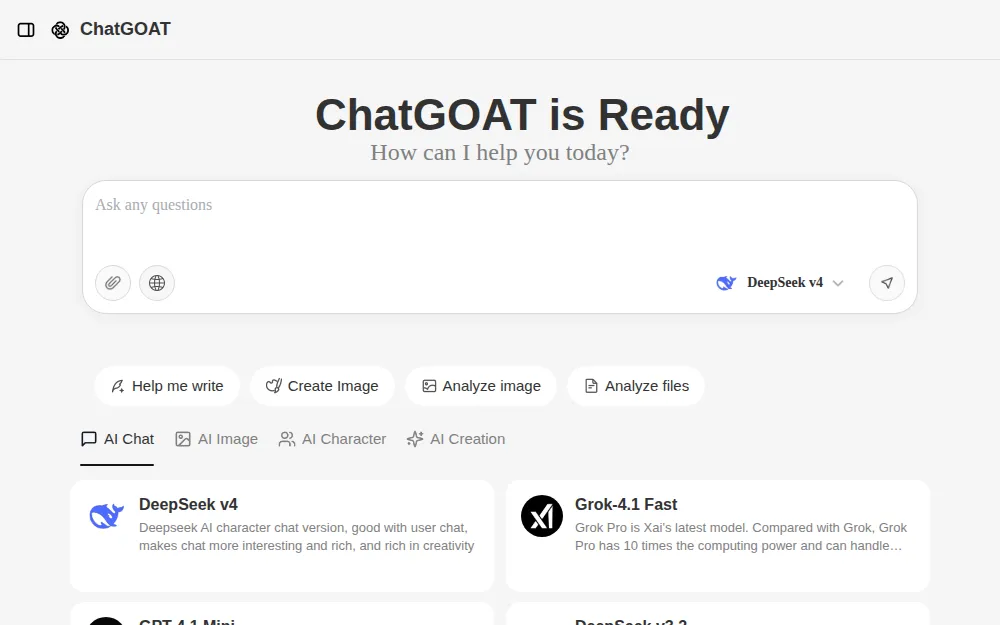Open the DeepSeek v4 model card
Viewport: 1000px width, 625px height.
pyautogui.click(x=282, y=536)
